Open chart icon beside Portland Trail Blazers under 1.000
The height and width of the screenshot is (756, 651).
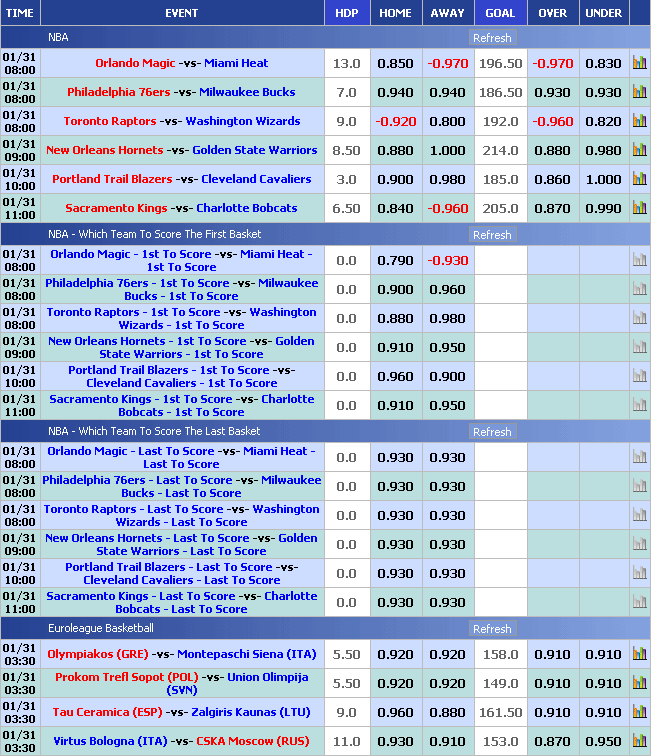point(639,179)
